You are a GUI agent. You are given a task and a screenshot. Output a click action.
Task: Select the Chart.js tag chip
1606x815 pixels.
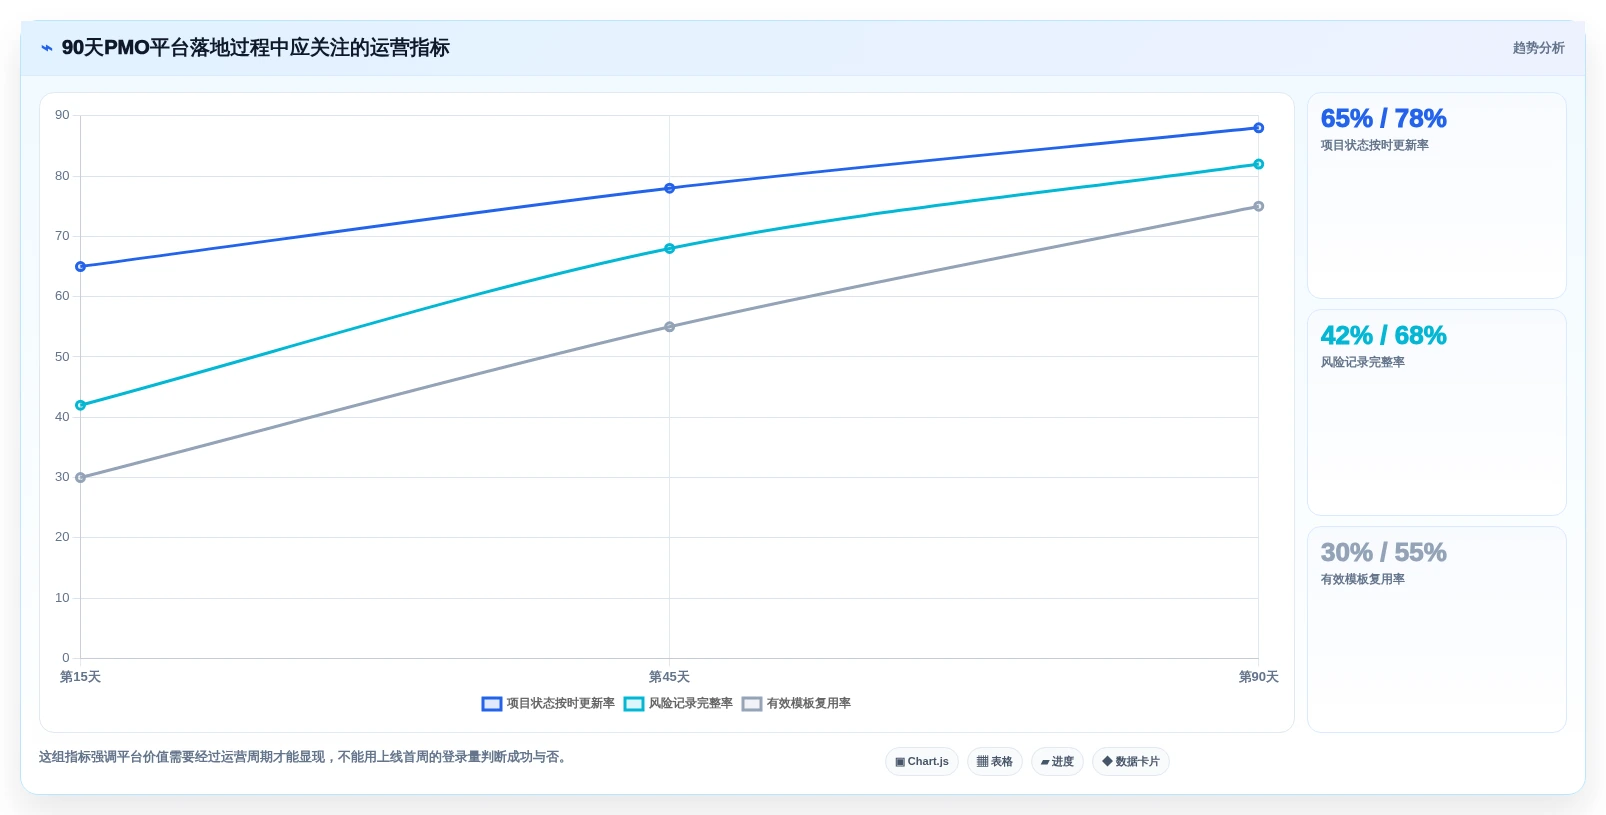pos(922,762)
